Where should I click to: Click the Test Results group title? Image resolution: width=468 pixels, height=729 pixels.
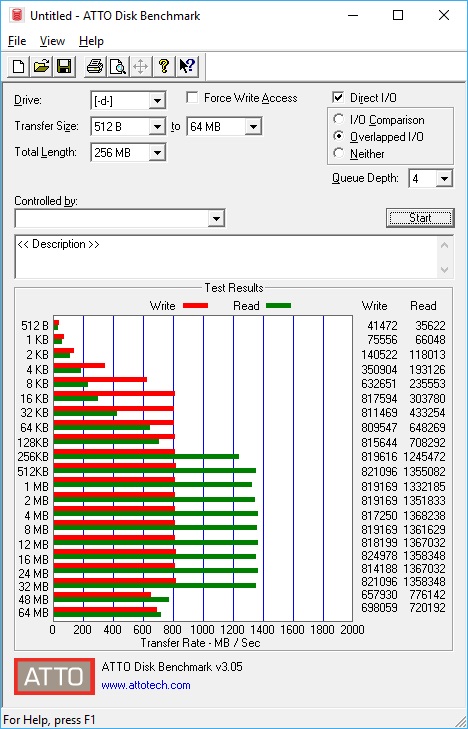click(234, 288)
